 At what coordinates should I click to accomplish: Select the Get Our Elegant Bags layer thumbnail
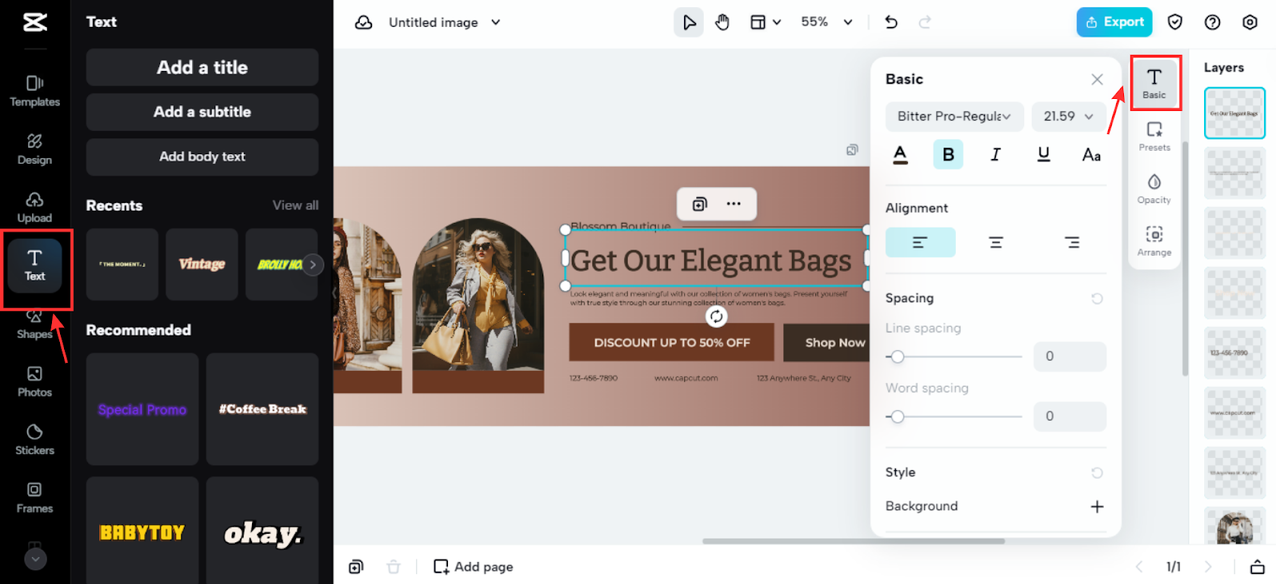[x=1235, y=113]
